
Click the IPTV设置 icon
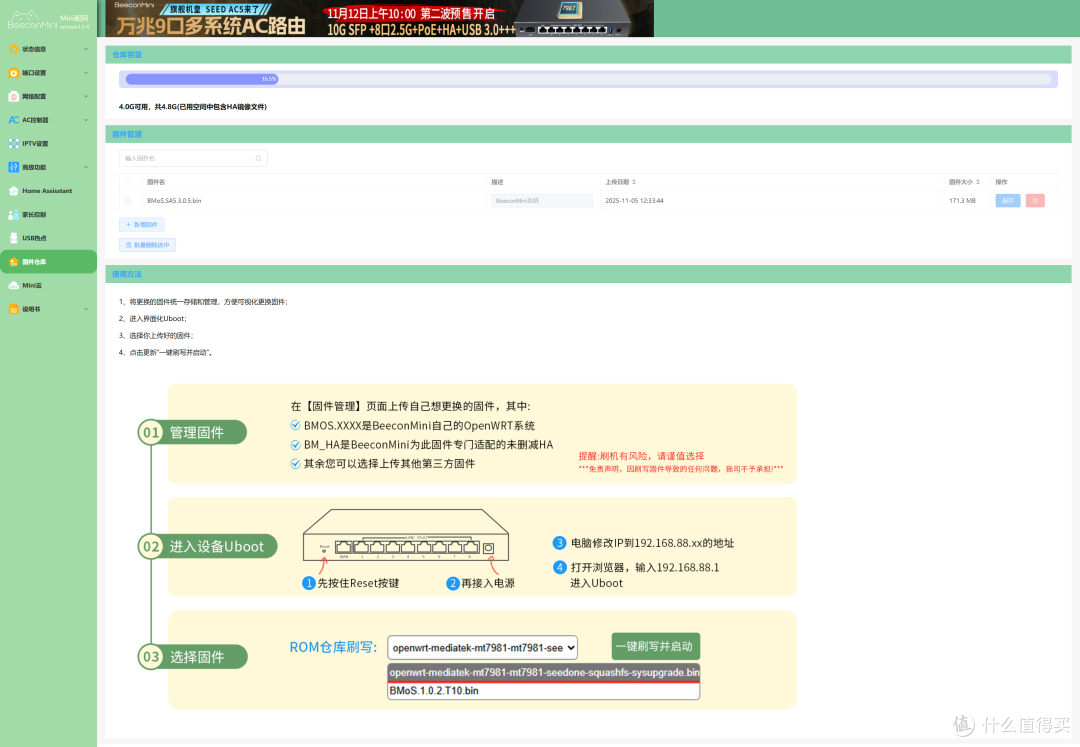[14, 143]
